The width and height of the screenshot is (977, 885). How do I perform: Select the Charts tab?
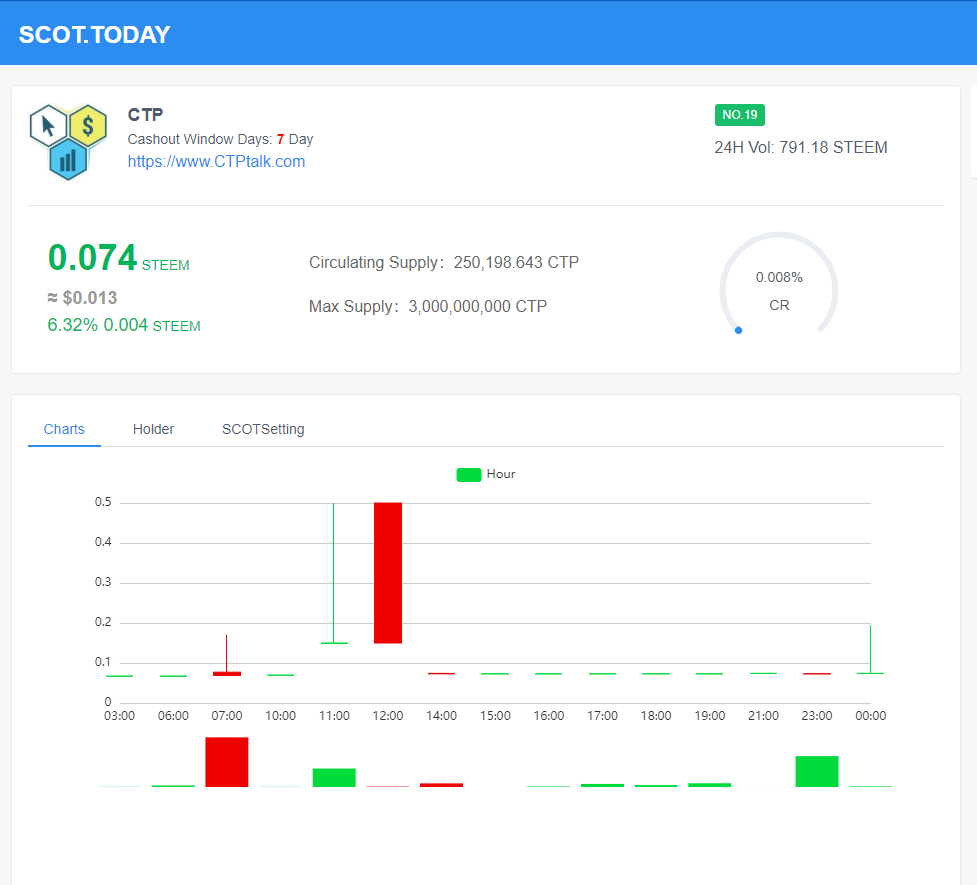[x=64, y=429]
